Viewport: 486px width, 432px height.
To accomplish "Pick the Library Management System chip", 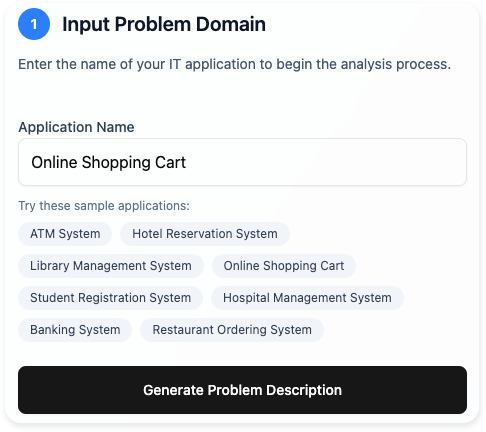I will click(x=111, y=266).
